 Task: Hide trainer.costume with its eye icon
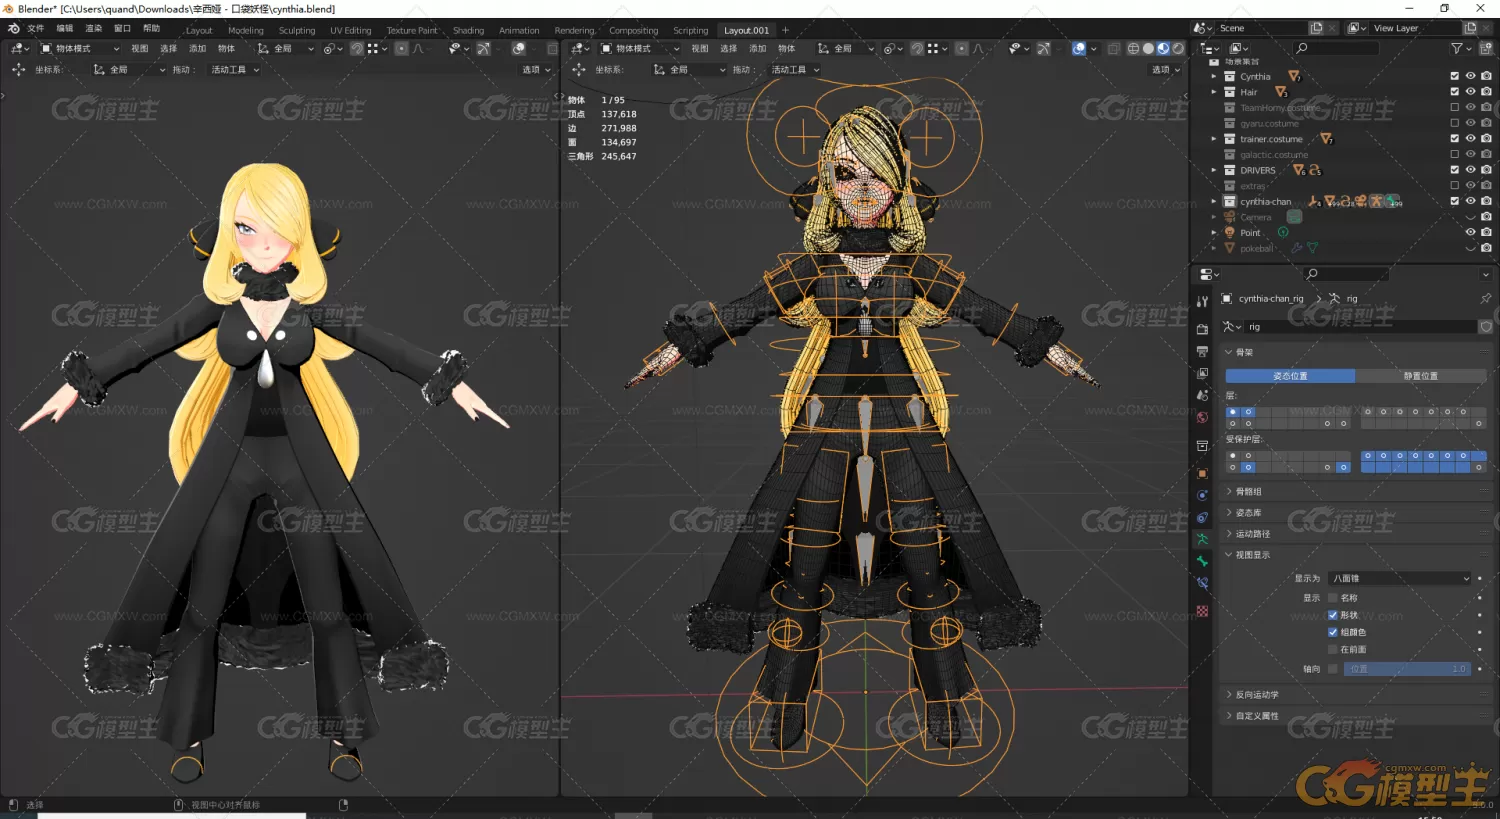[1470, 138]
